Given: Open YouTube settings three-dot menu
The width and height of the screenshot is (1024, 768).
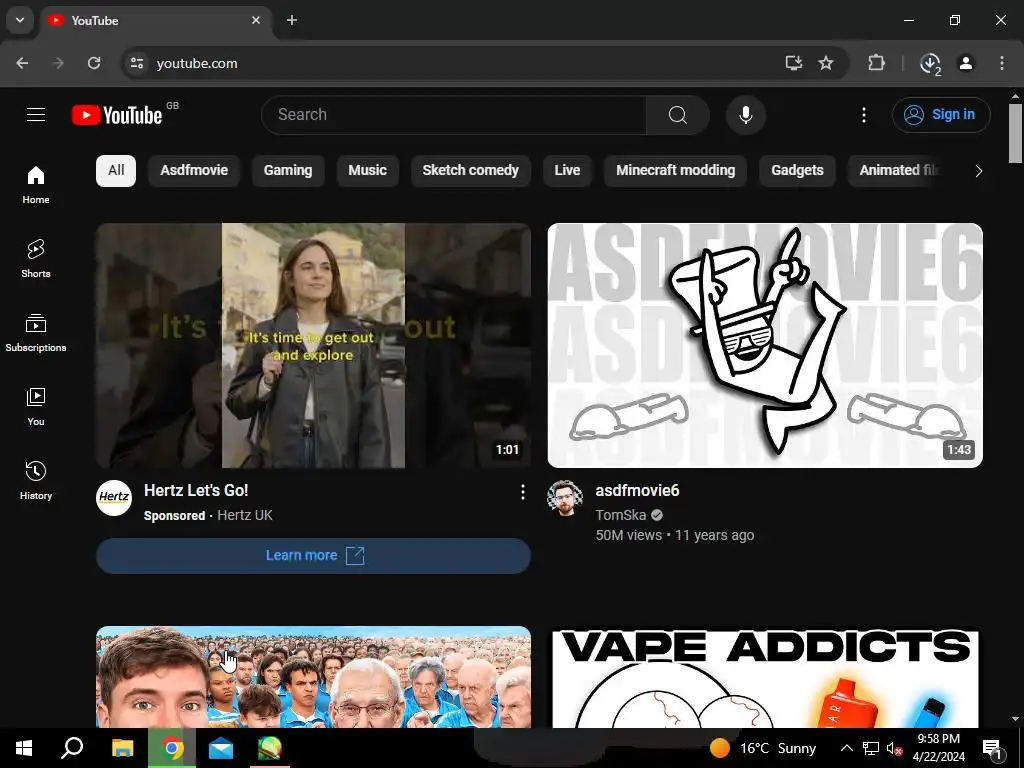Looking at the screenshot, I should coord(863,115).
